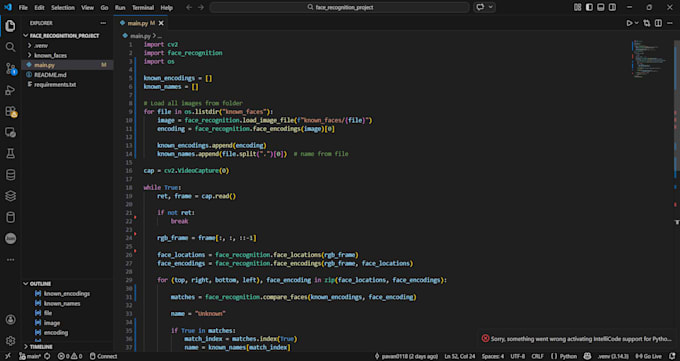680x361 pixels.
Task: Open the Search view in activity bar
Action: click(x=10, y=47)
